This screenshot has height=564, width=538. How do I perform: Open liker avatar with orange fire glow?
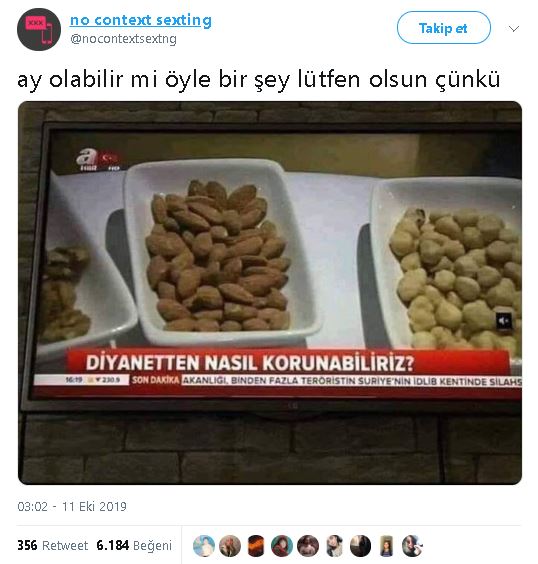pos(256,546)
